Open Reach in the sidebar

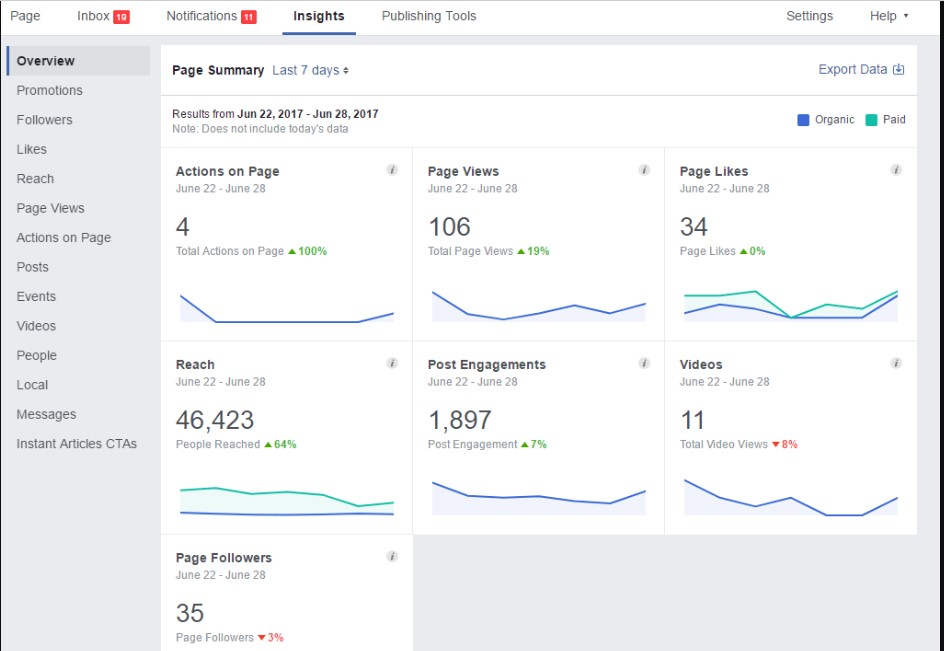(x=35, y=179)
